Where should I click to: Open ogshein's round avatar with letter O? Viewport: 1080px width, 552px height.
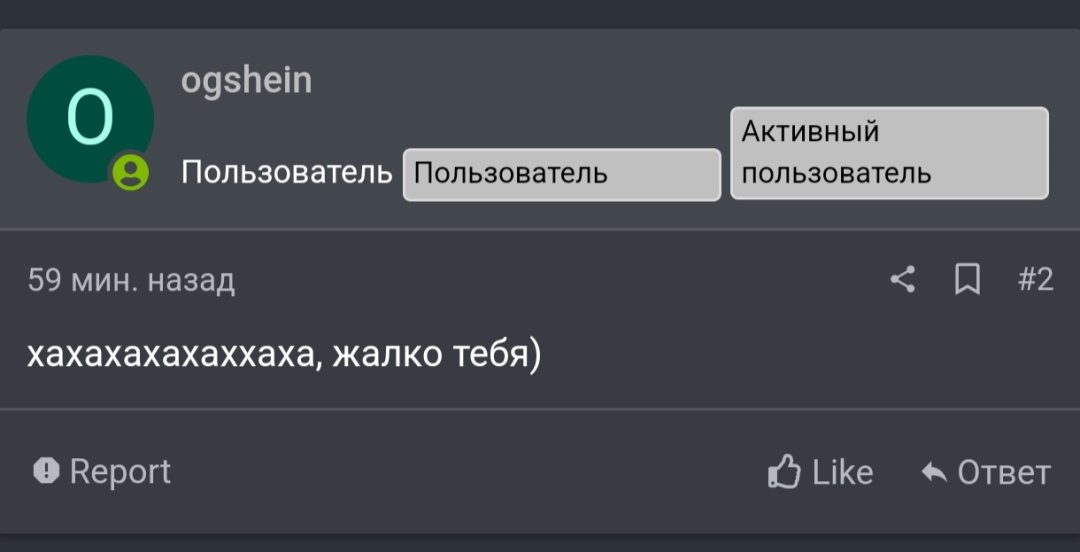[x=90, y=119]
